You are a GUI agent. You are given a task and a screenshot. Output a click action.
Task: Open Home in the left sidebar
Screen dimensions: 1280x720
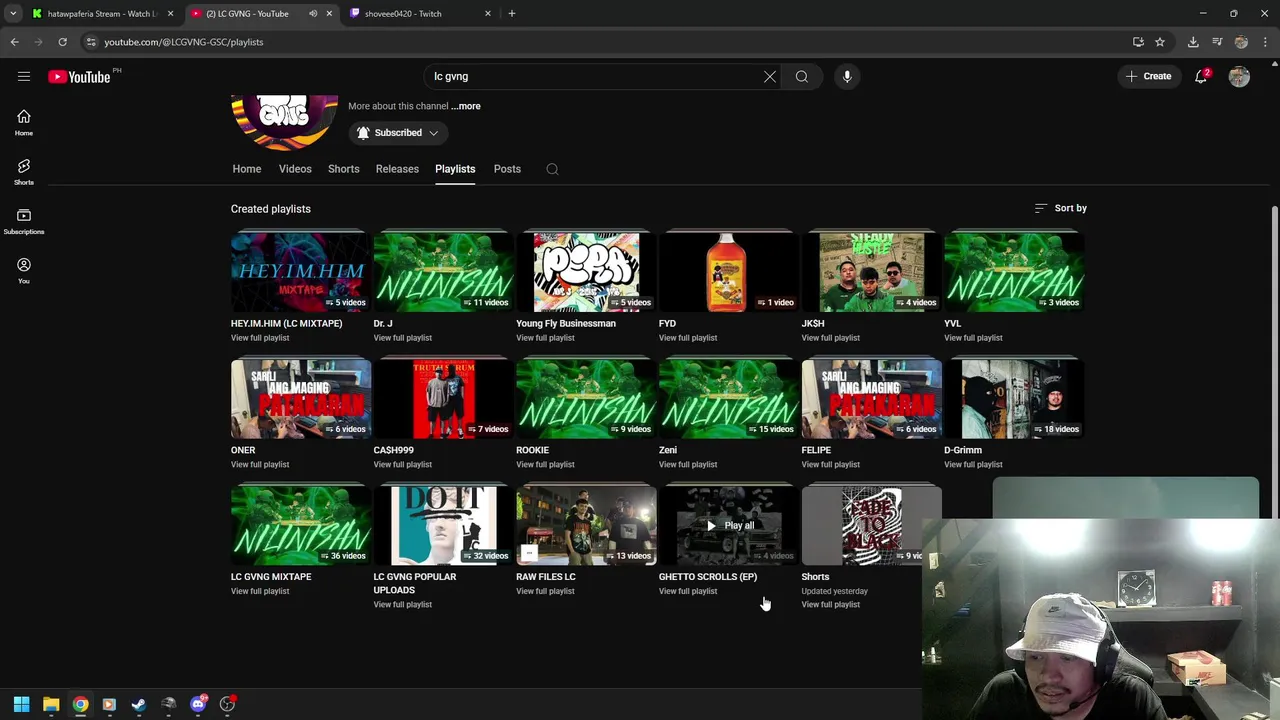click(x=24, y=123)
